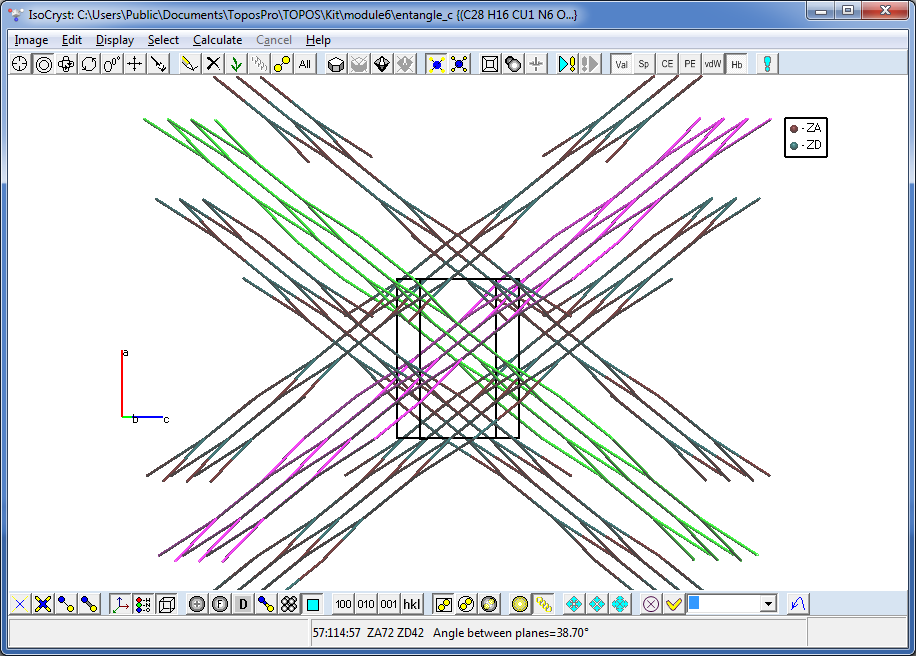Click the yellow check mark icon
Viewport: 916px width, 656px height.
(674, 604)
